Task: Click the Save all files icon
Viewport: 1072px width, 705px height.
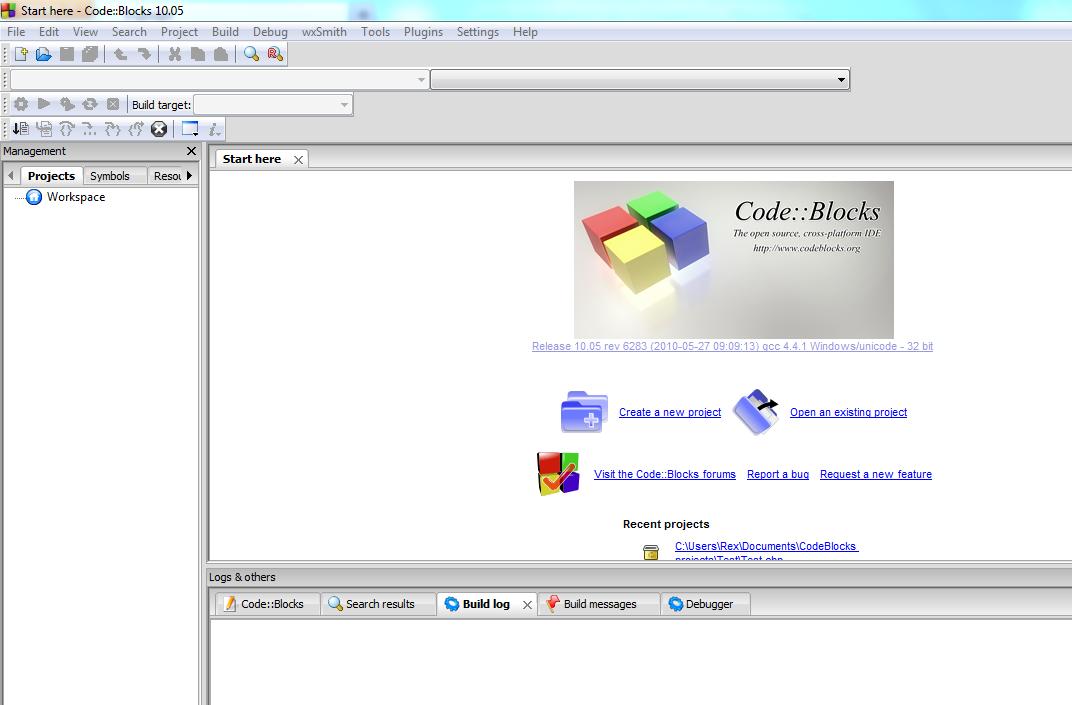Action: click(90, 54)
